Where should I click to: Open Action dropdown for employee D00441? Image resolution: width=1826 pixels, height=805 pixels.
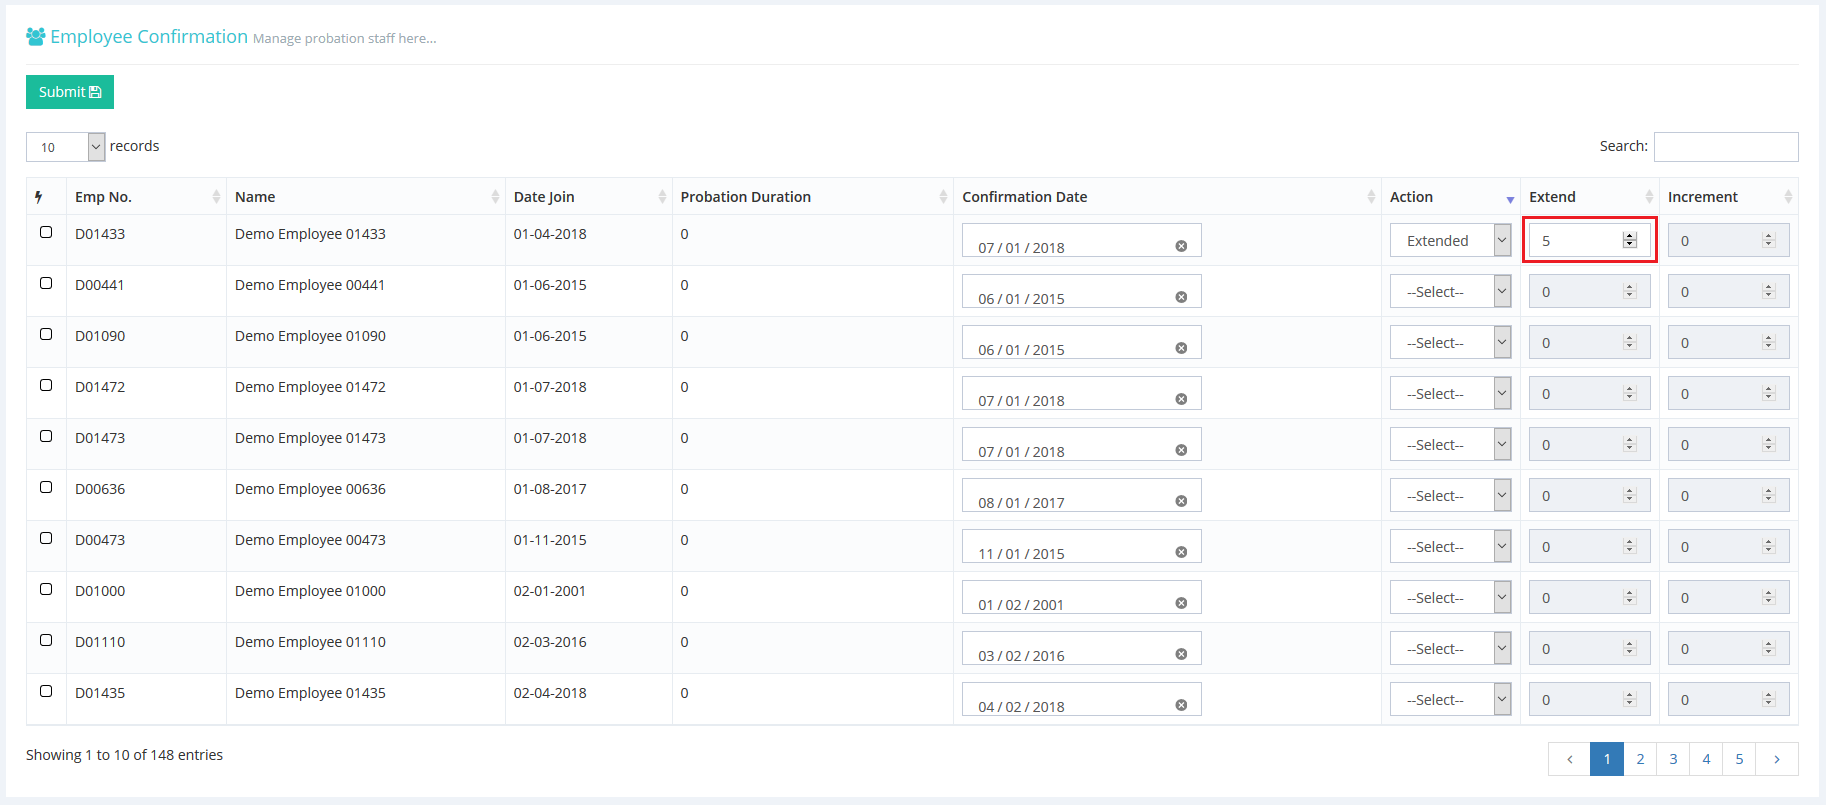pyautogui.click(x=1449, y=292)
